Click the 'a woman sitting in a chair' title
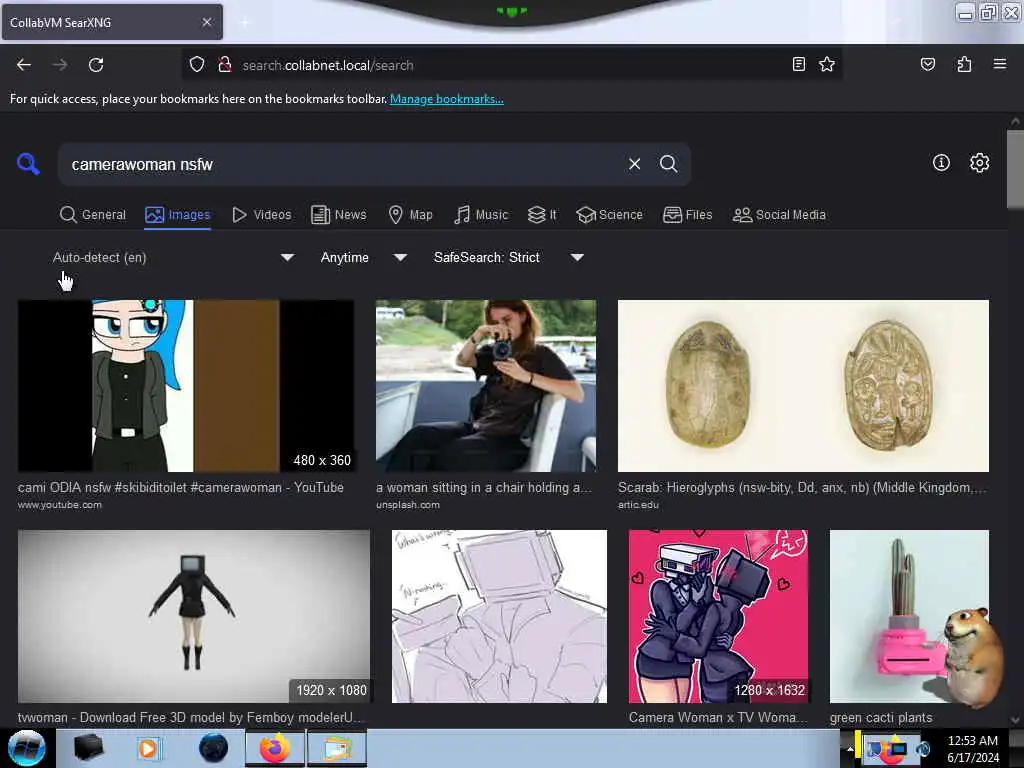1024x768 pixels. click(x=484, y=487)
